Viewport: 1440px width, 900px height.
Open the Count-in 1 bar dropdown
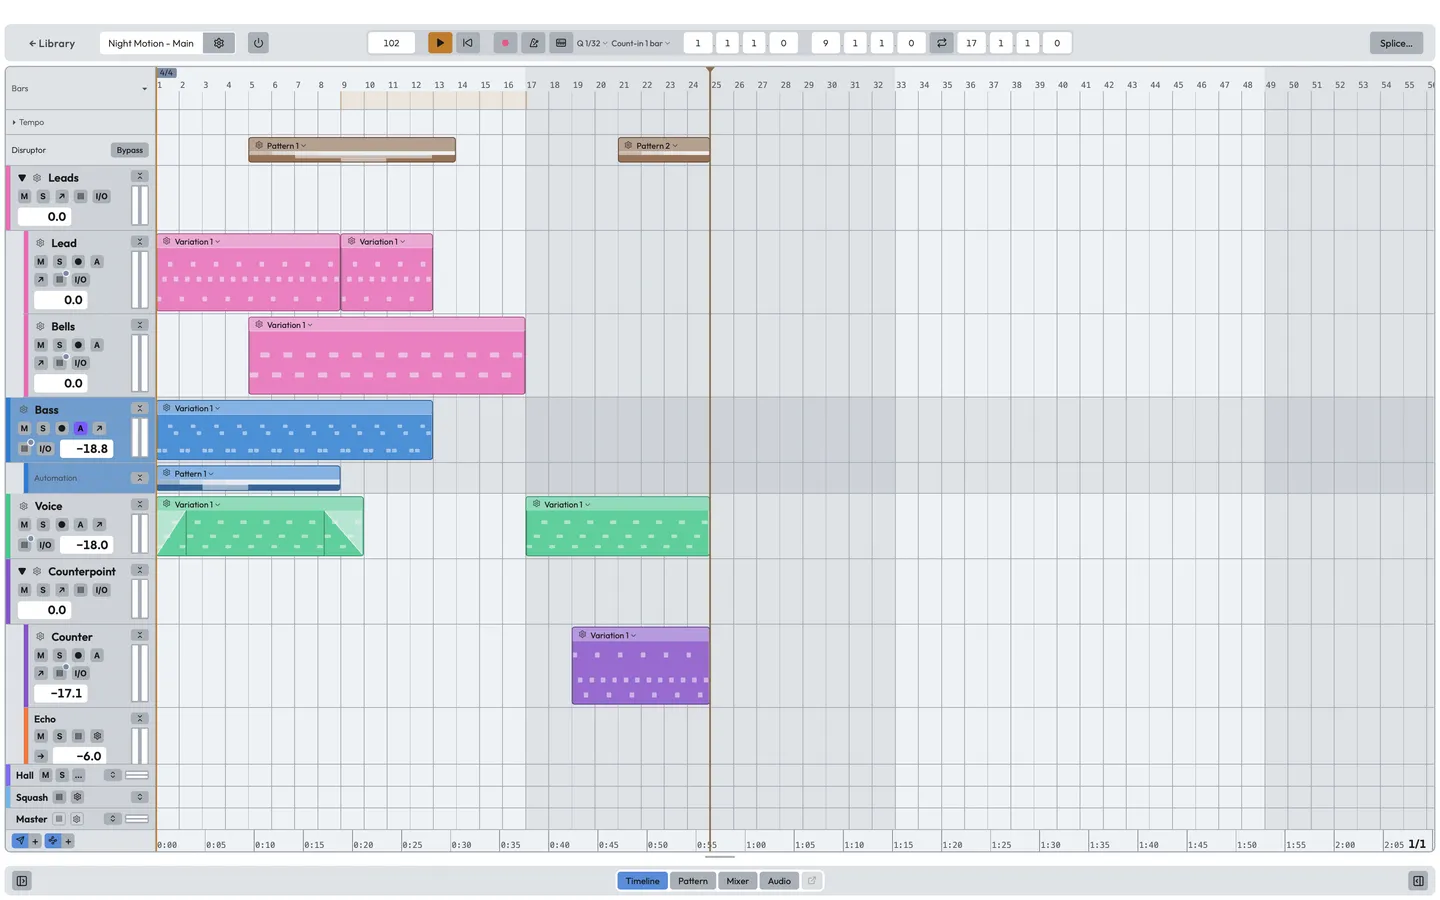pos(641,43)
